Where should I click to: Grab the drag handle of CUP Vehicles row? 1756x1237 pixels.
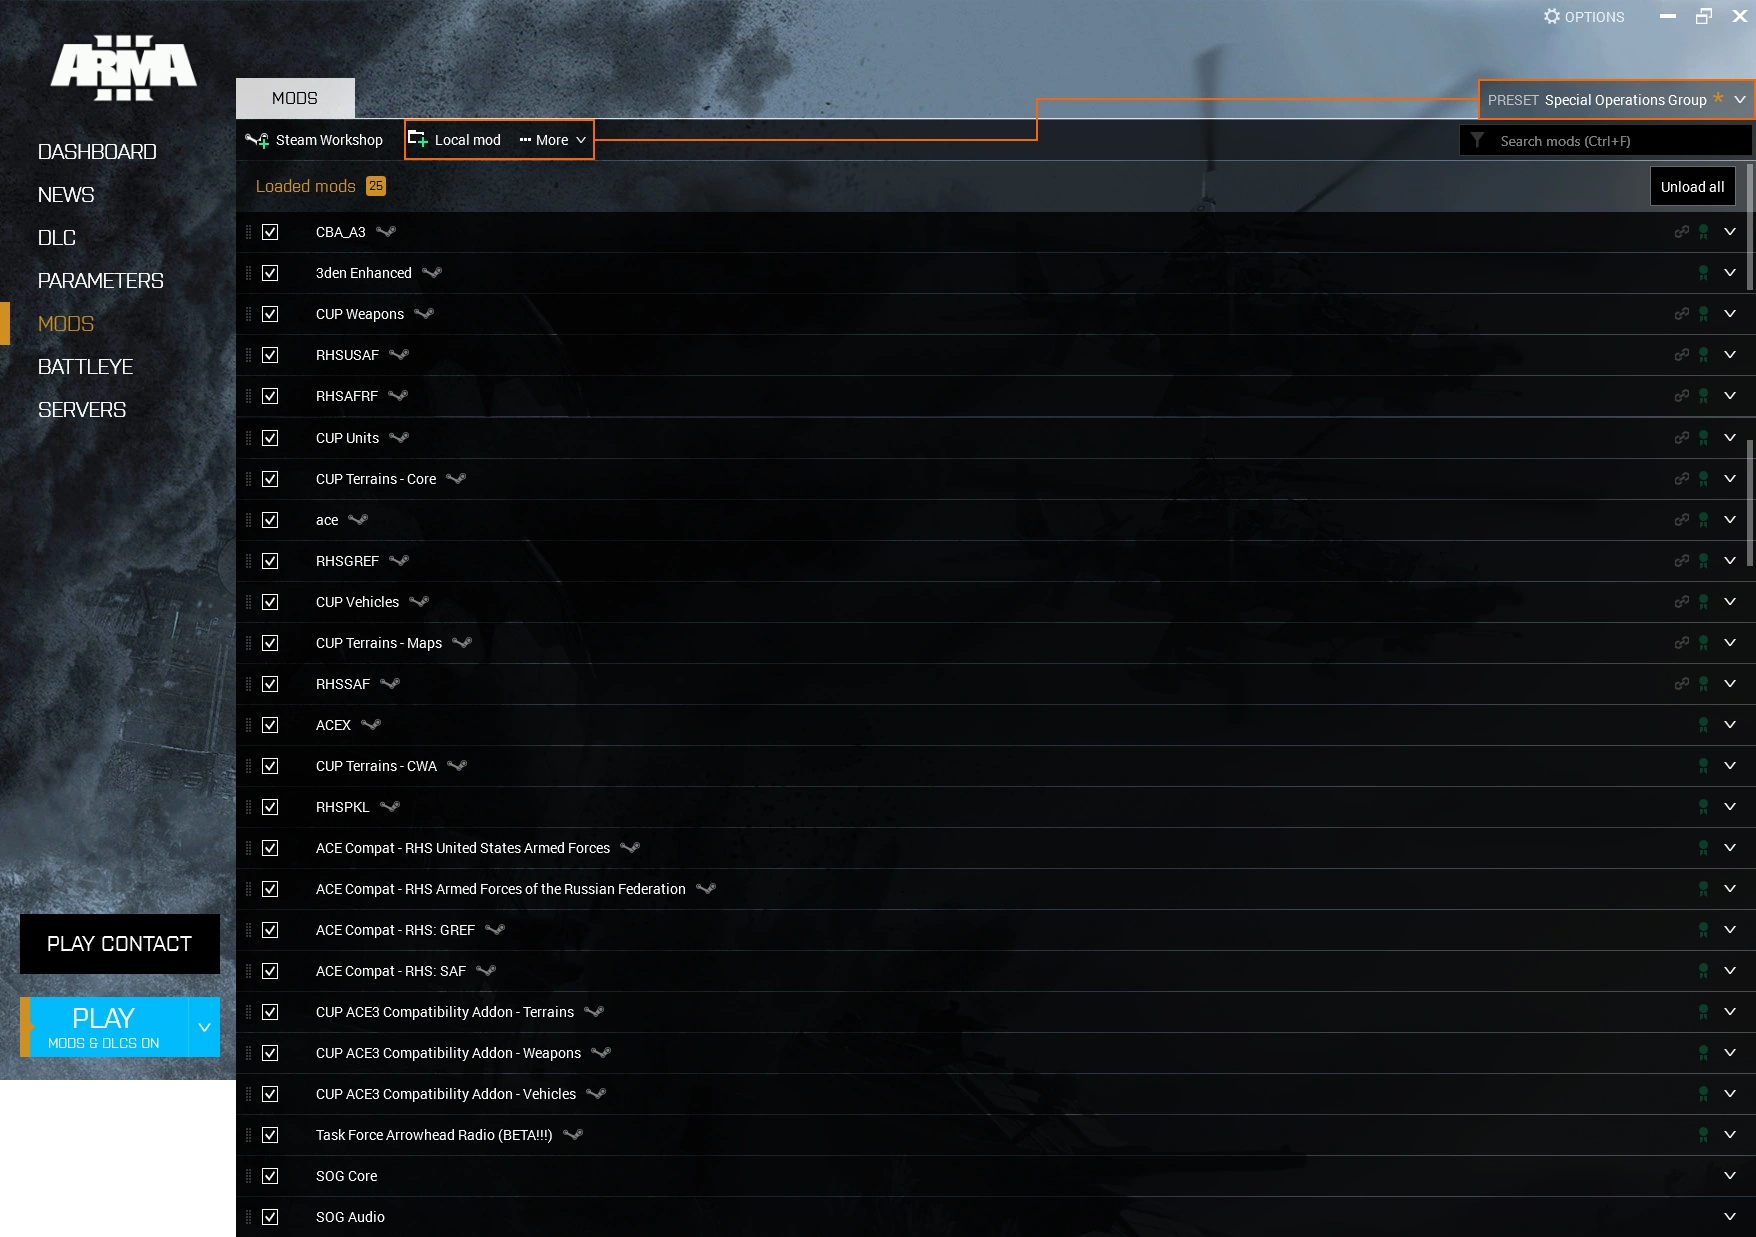point(248,602)
